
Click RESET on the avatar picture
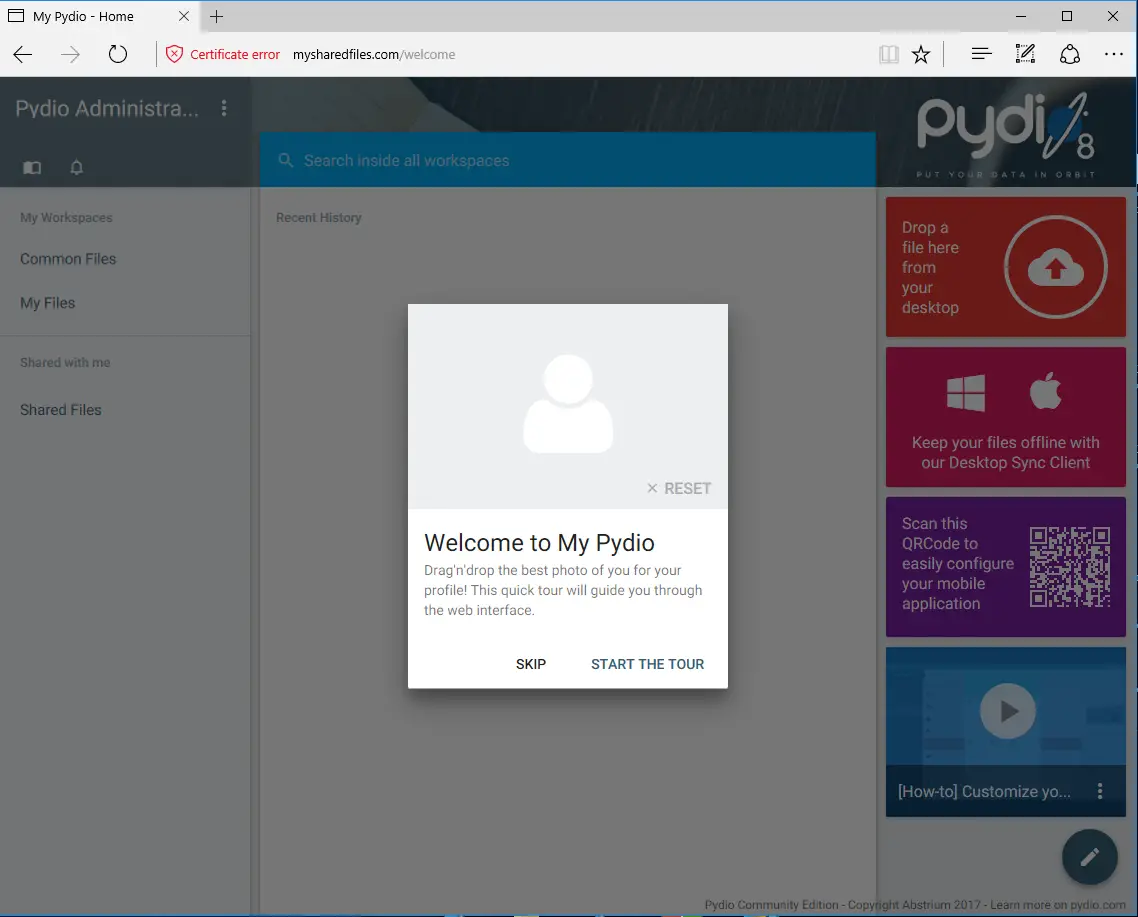[679, 489]
